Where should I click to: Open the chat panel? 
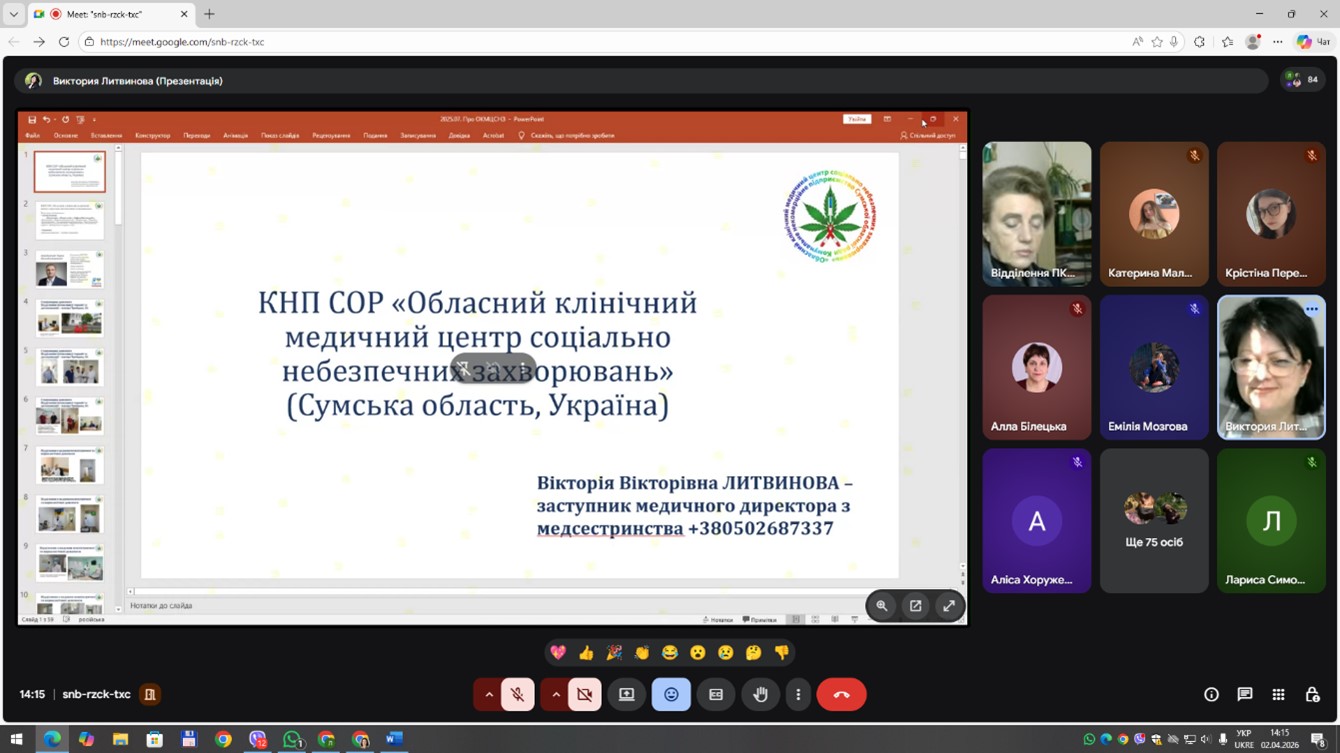1245,695
